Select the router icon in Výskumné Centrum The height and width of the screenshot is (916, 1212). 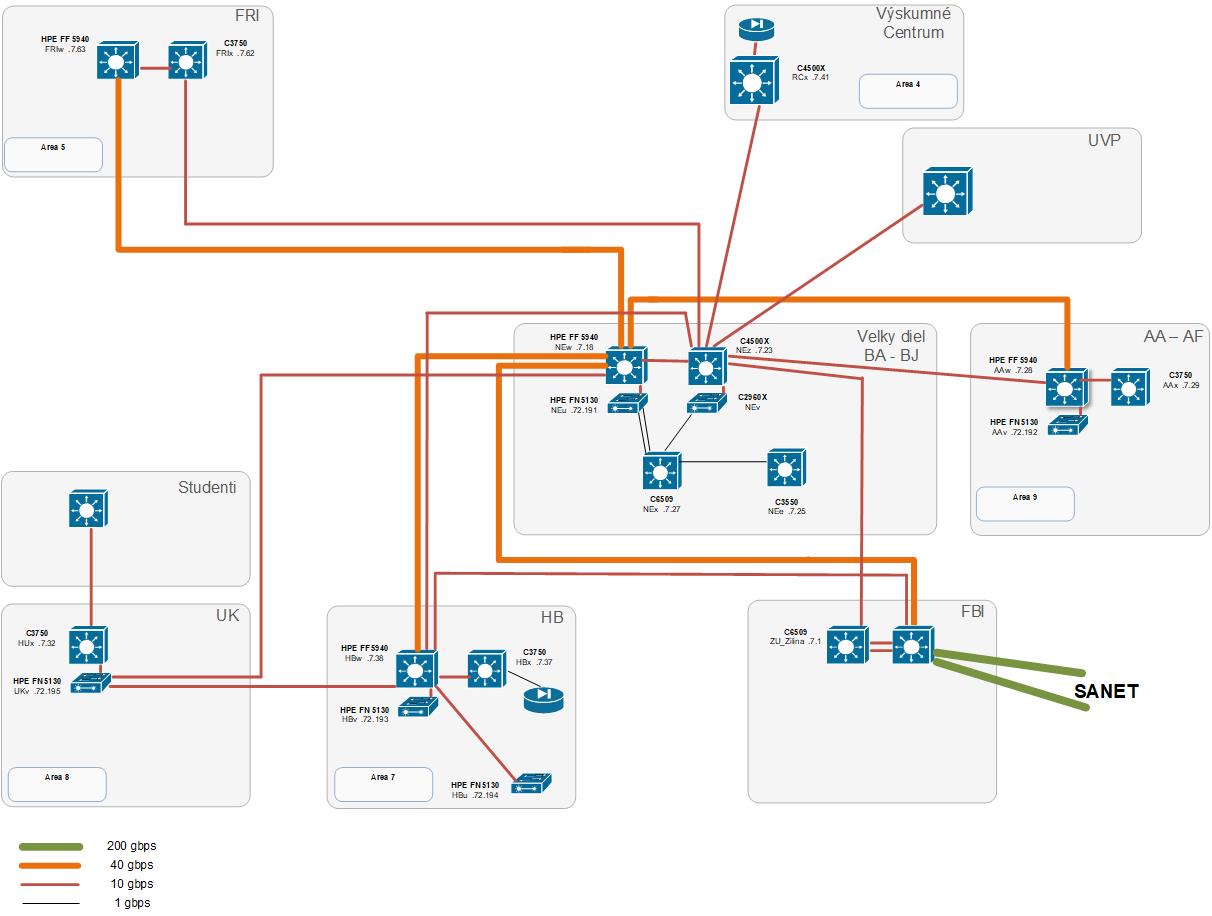click(757, 29)
